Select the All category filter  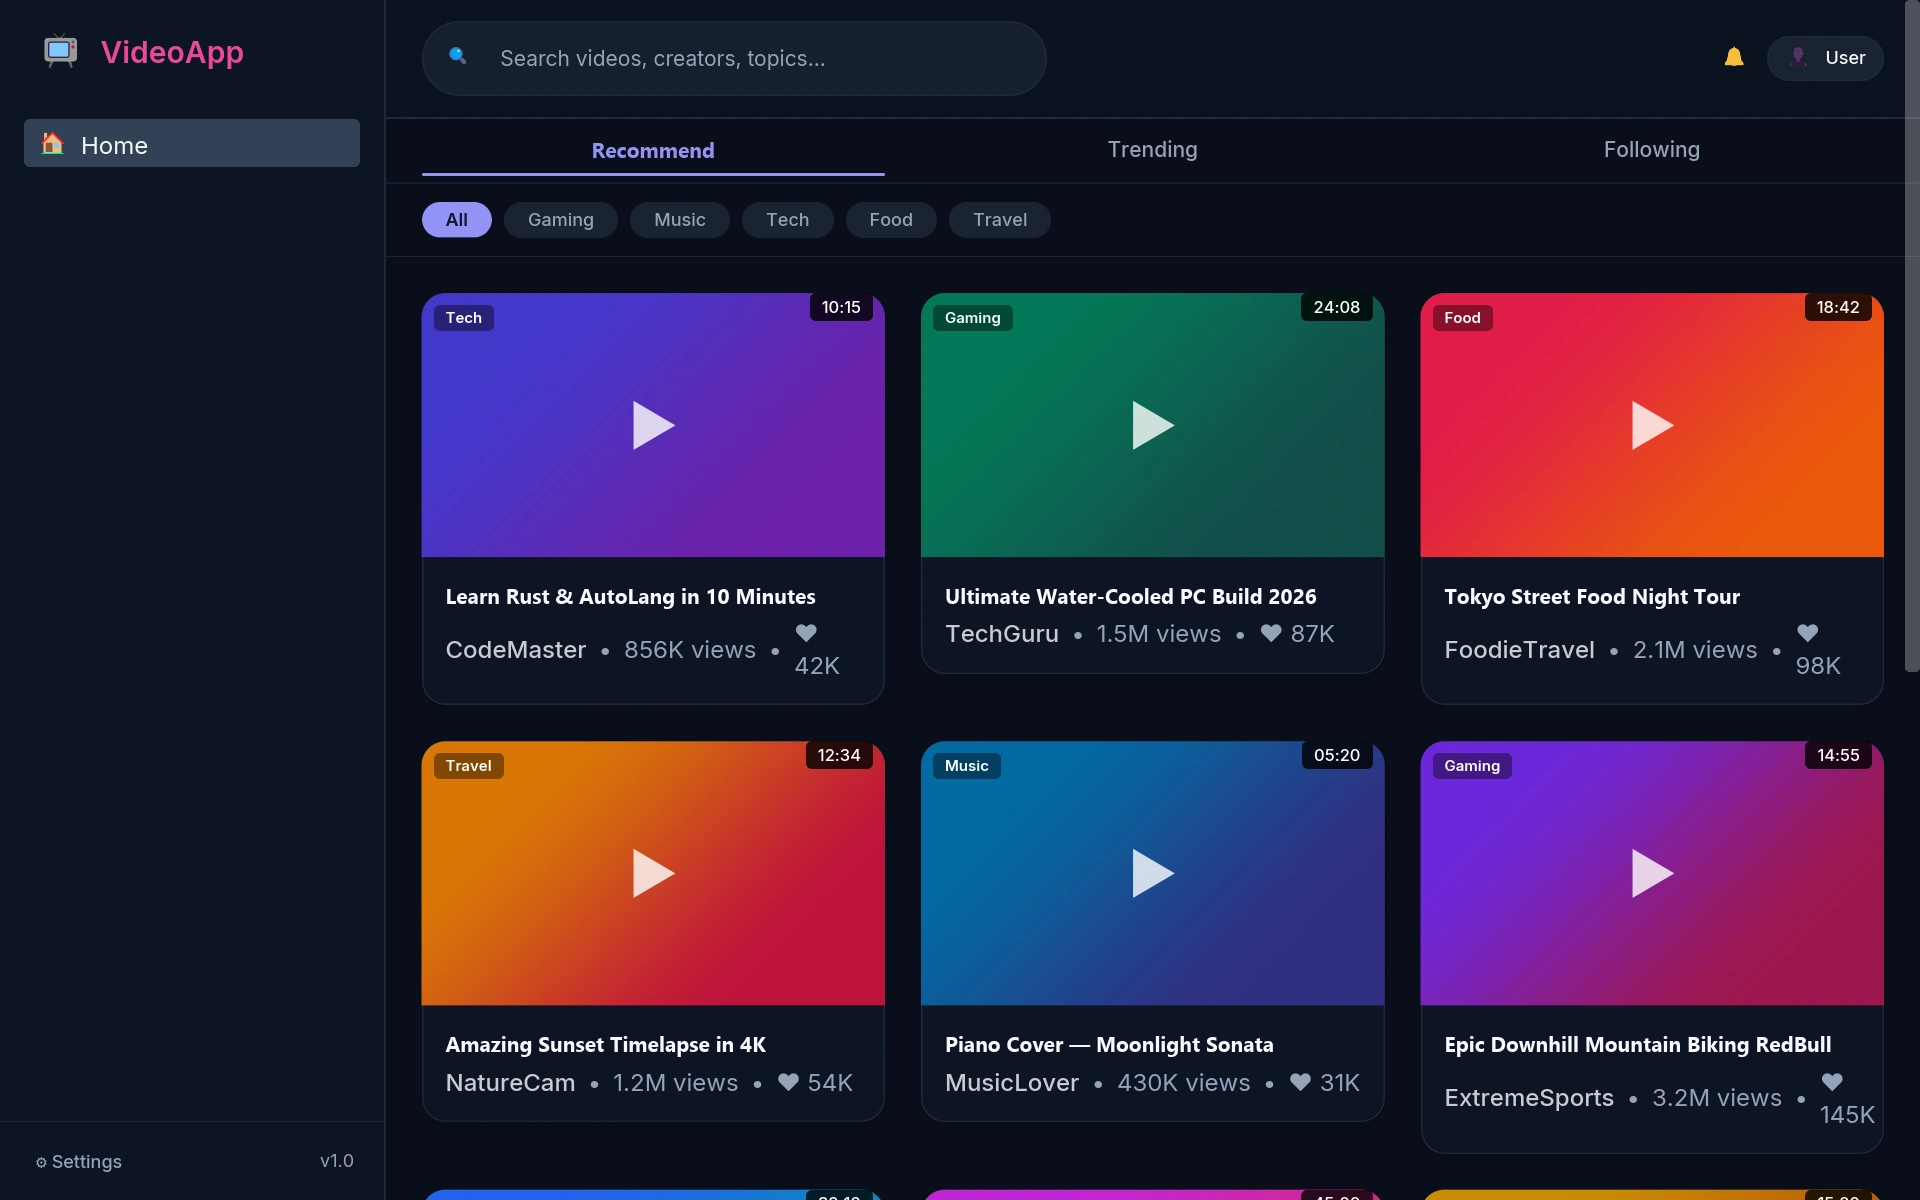point(457,220)
